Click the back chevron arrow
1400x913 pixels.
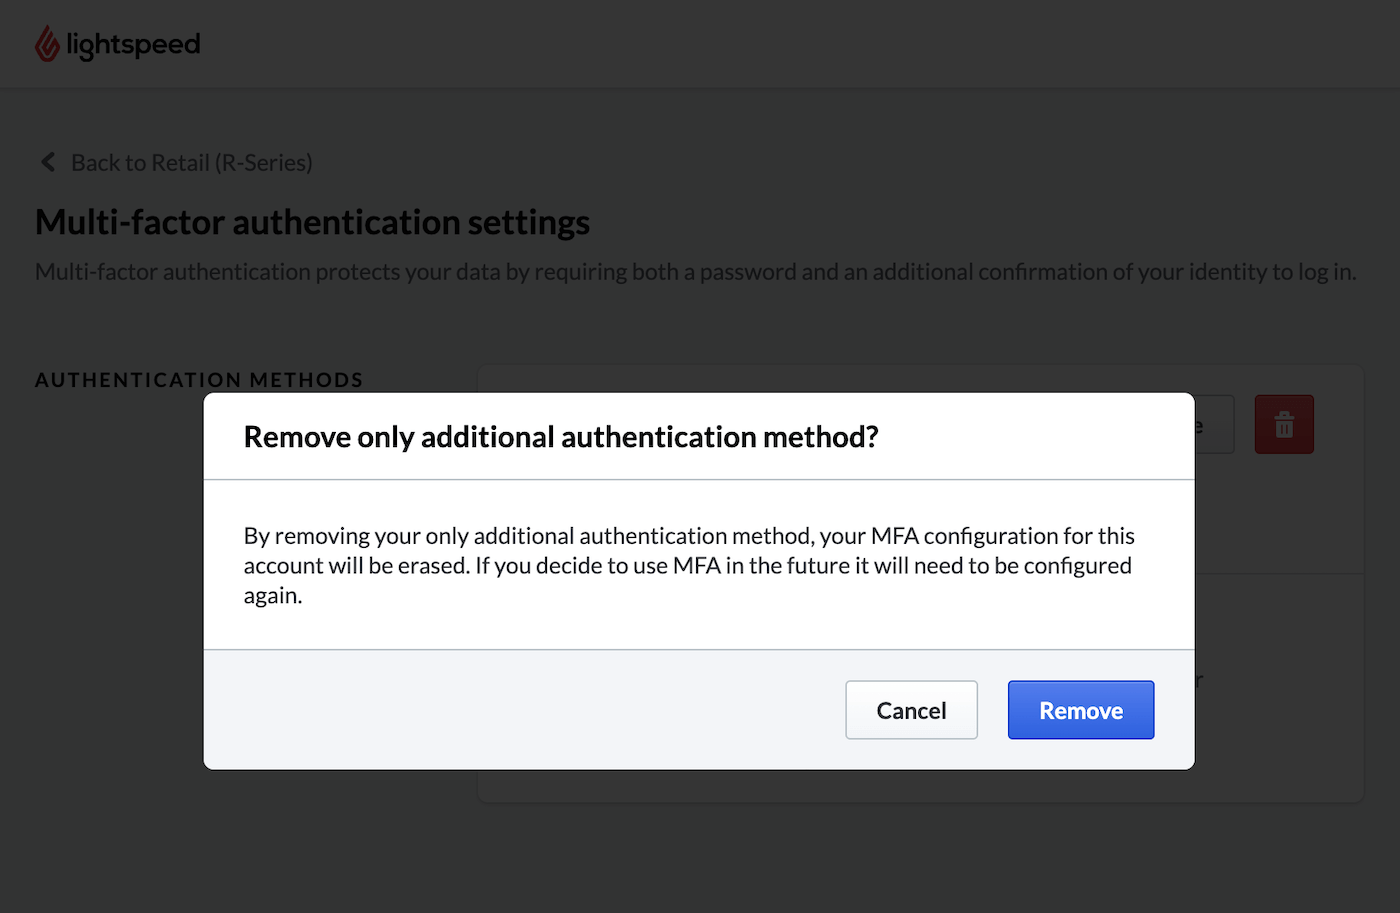click(x=47, y=162)
